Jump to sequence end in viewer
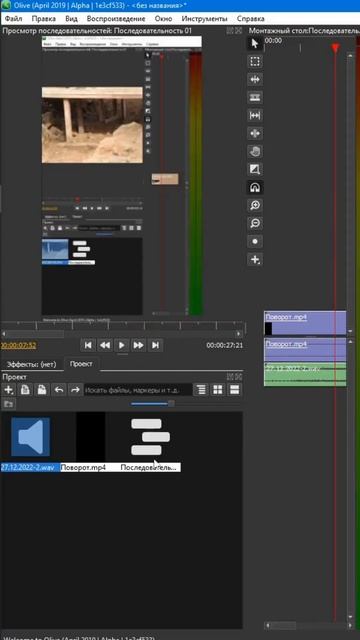Viewport: 360px width, 640px height. (155, 345)
